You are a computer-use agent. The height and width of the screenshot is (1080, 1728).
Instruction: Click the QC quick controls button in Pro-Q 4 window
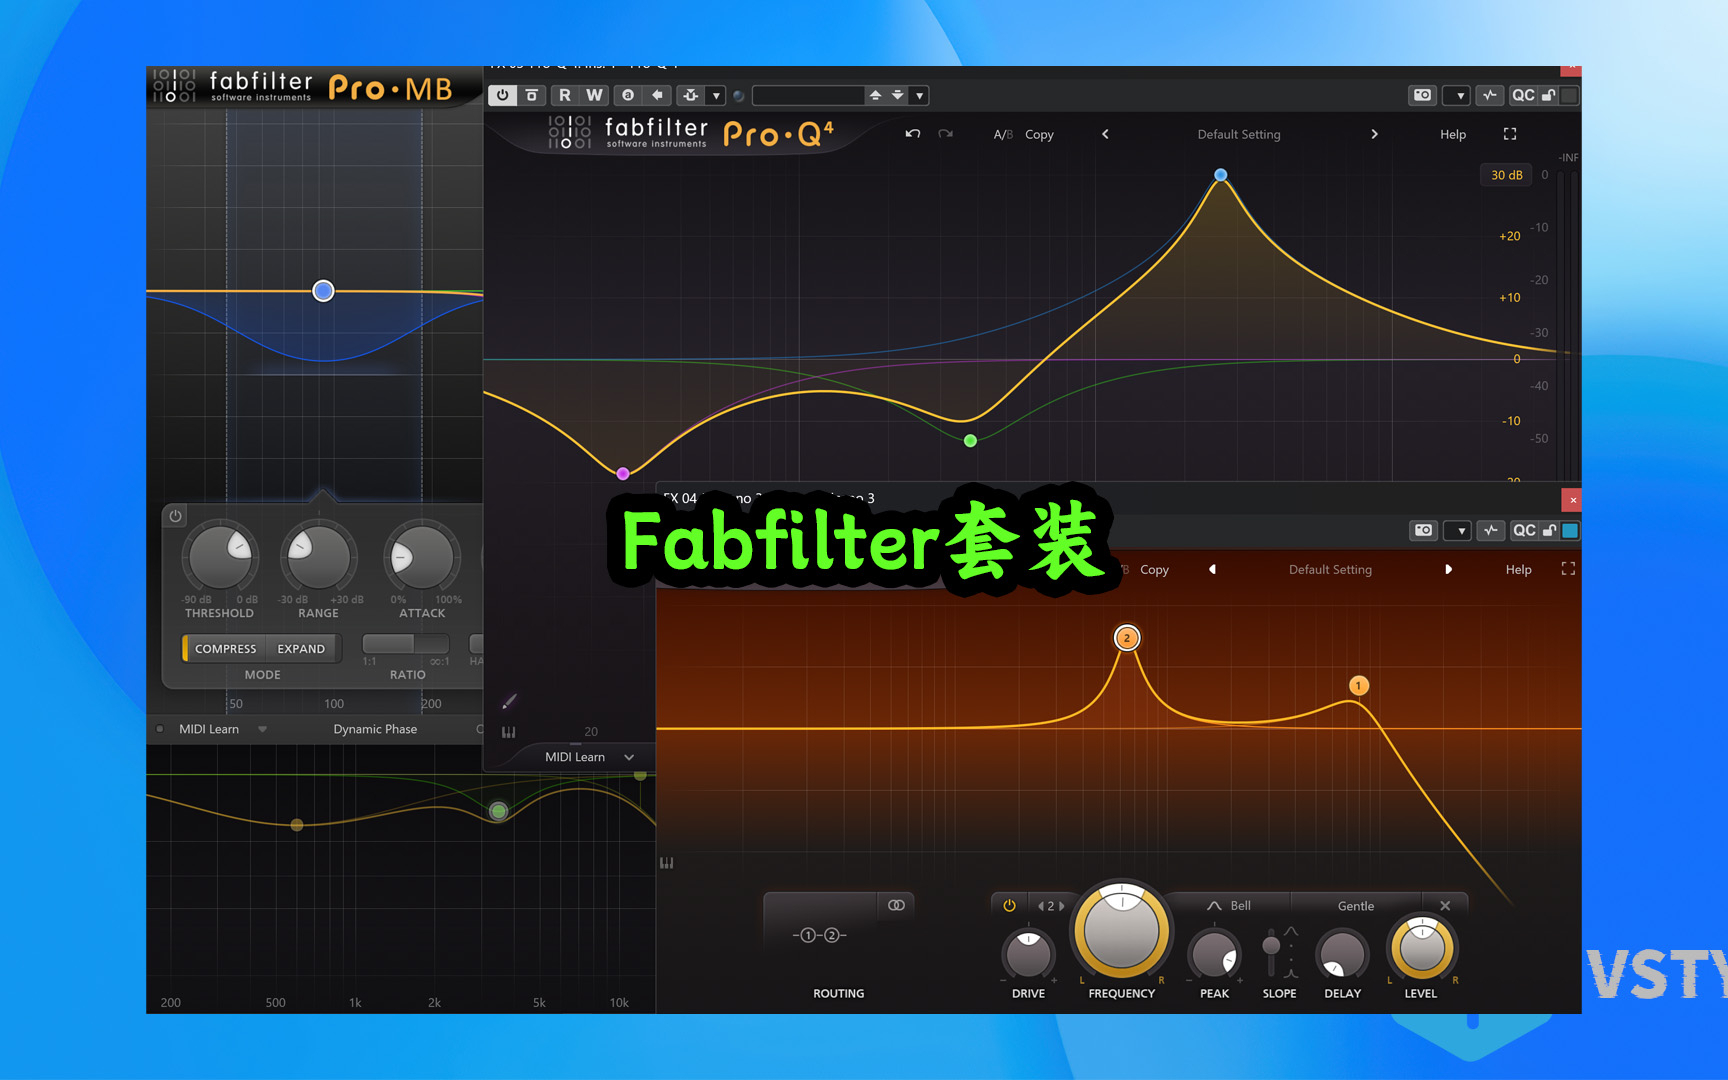point(1523,95)
